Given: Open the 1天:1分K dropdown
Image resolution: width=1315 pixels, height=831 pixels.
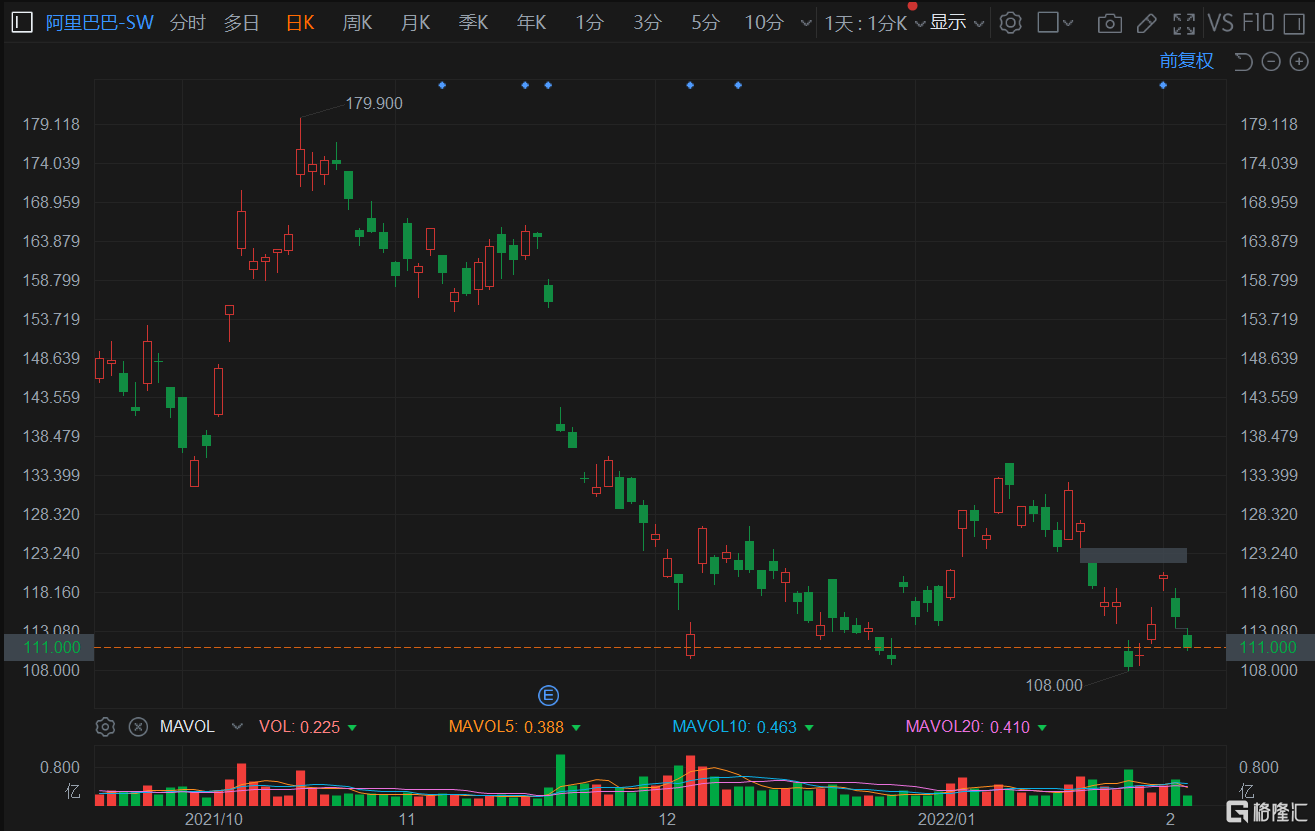Looking at the screenshot, I should (873, 22).
